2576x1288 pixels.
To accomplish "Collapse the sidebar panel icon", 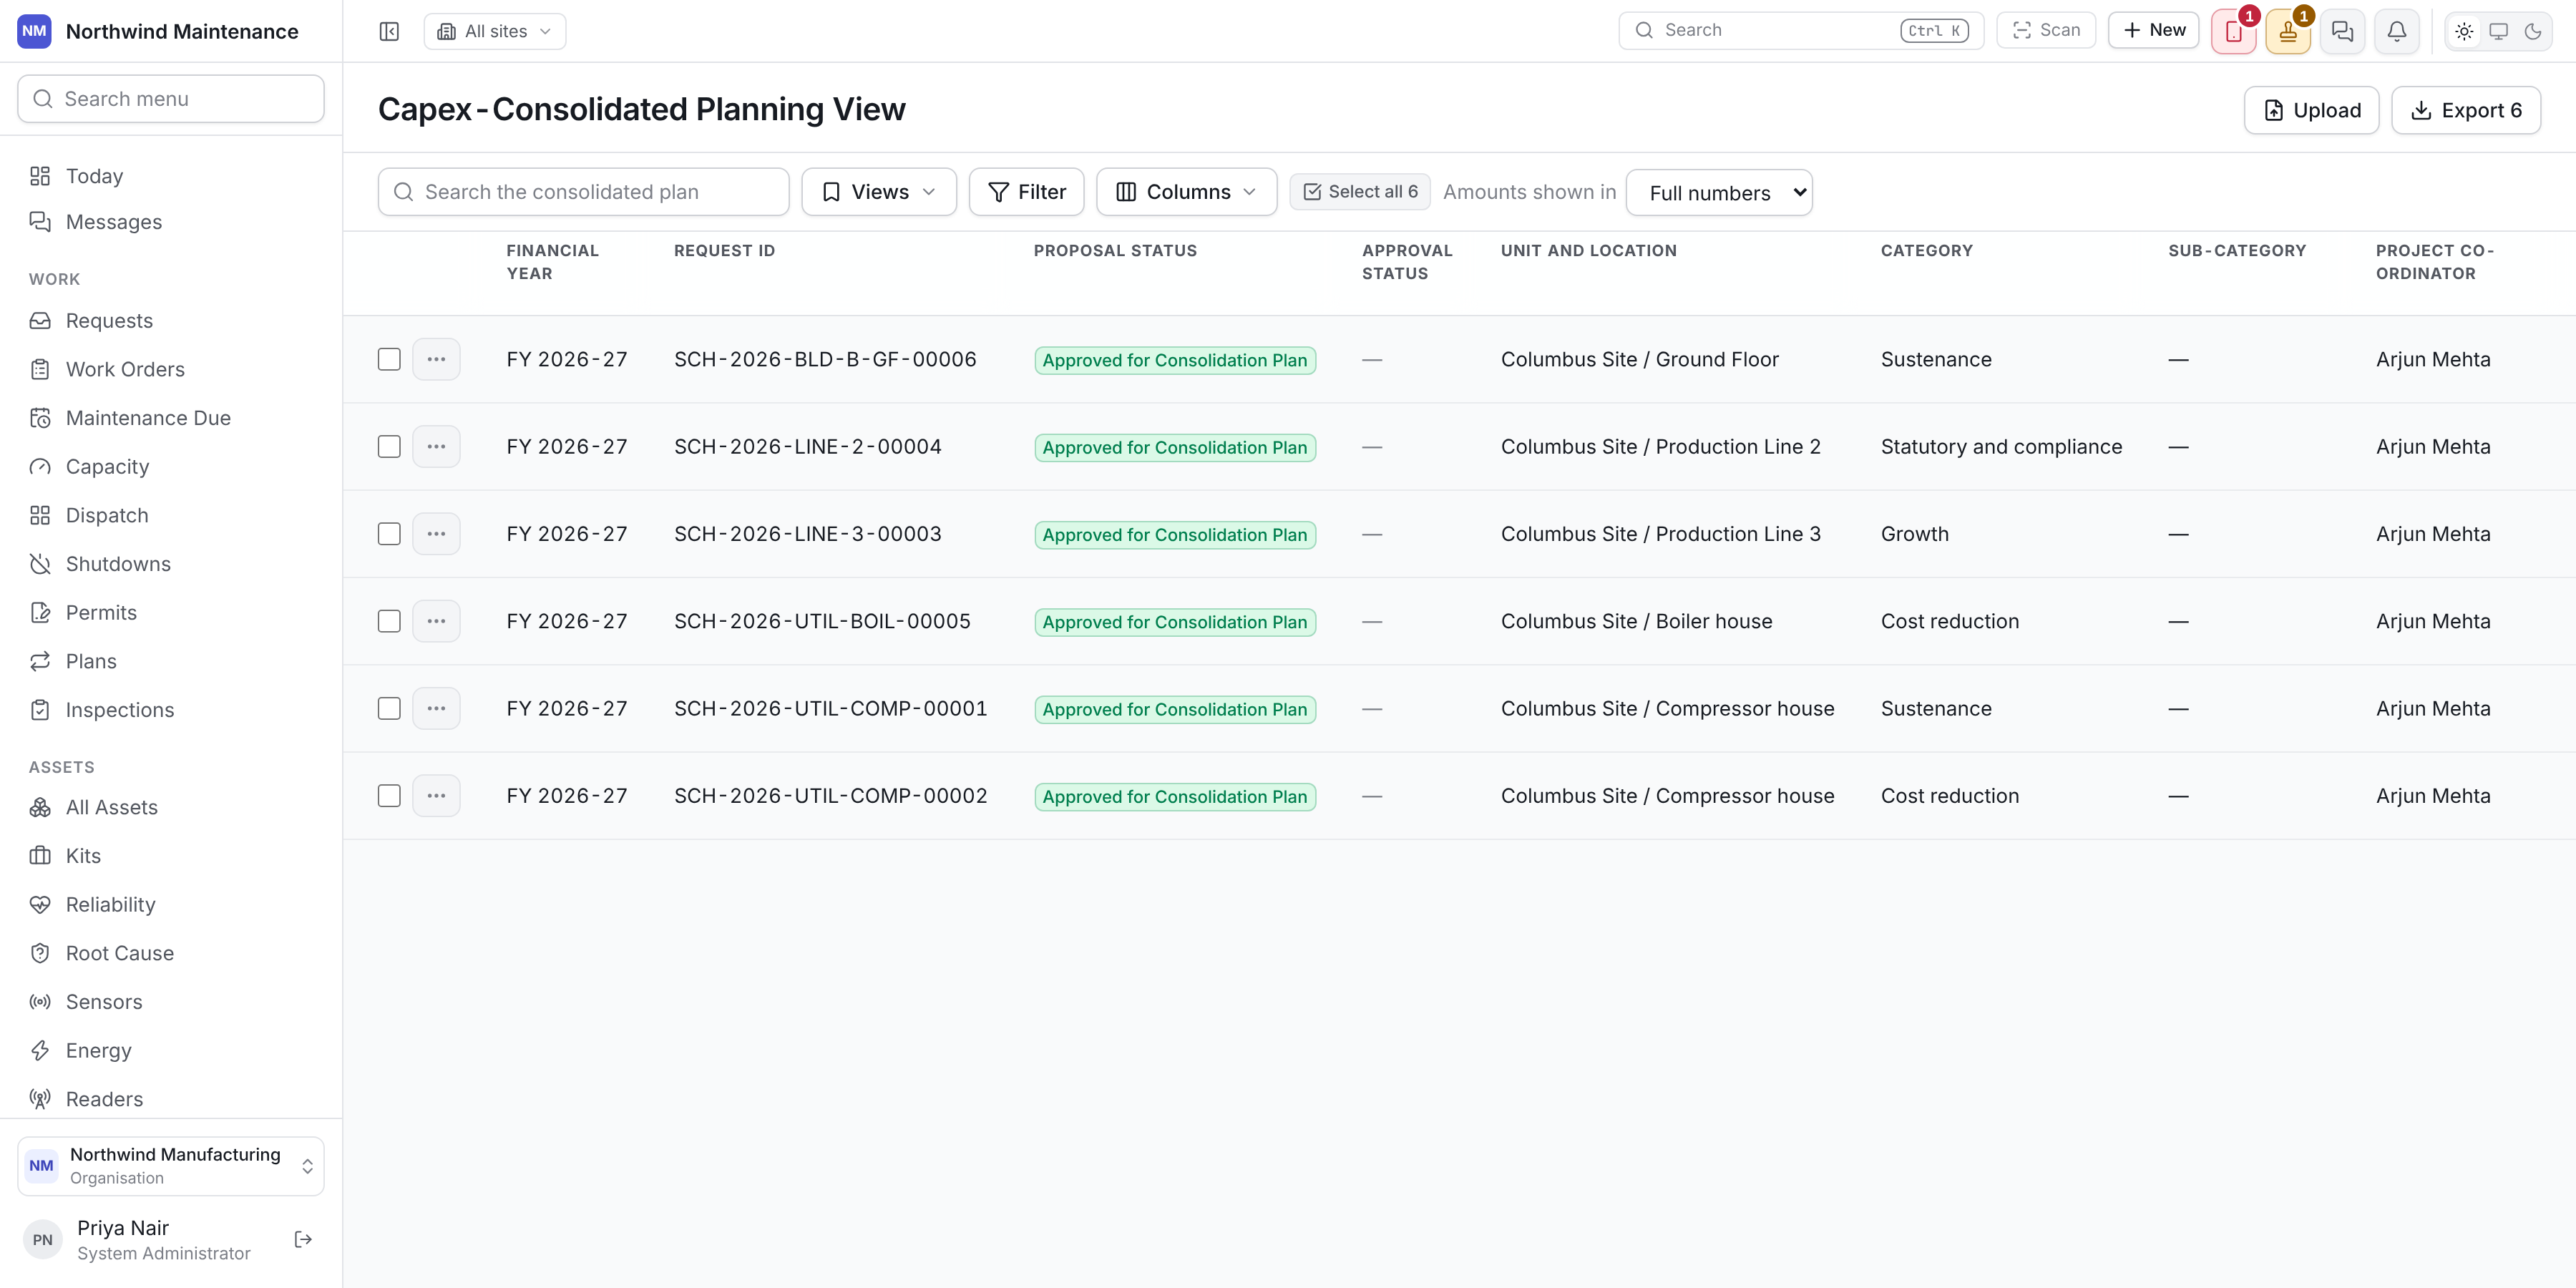I will coord(389,31).
